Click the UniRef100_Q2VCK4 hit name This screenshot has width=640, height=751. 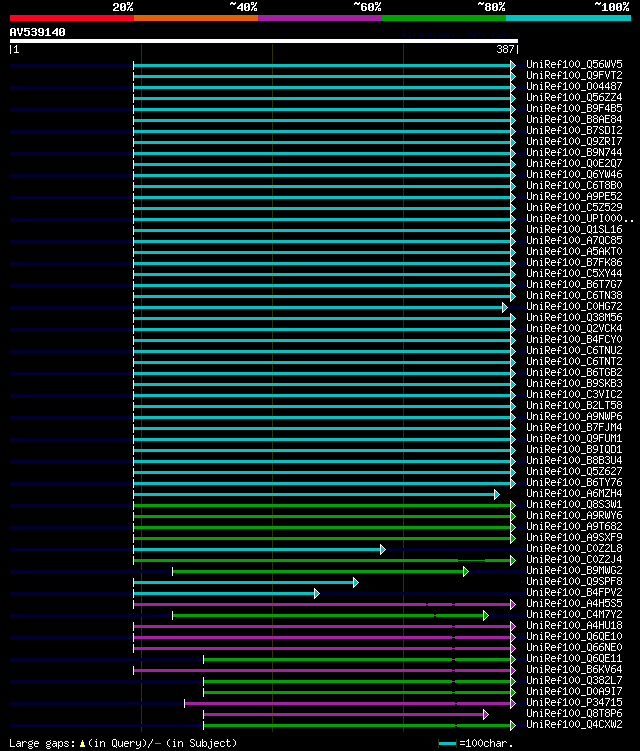coord(574,329)
